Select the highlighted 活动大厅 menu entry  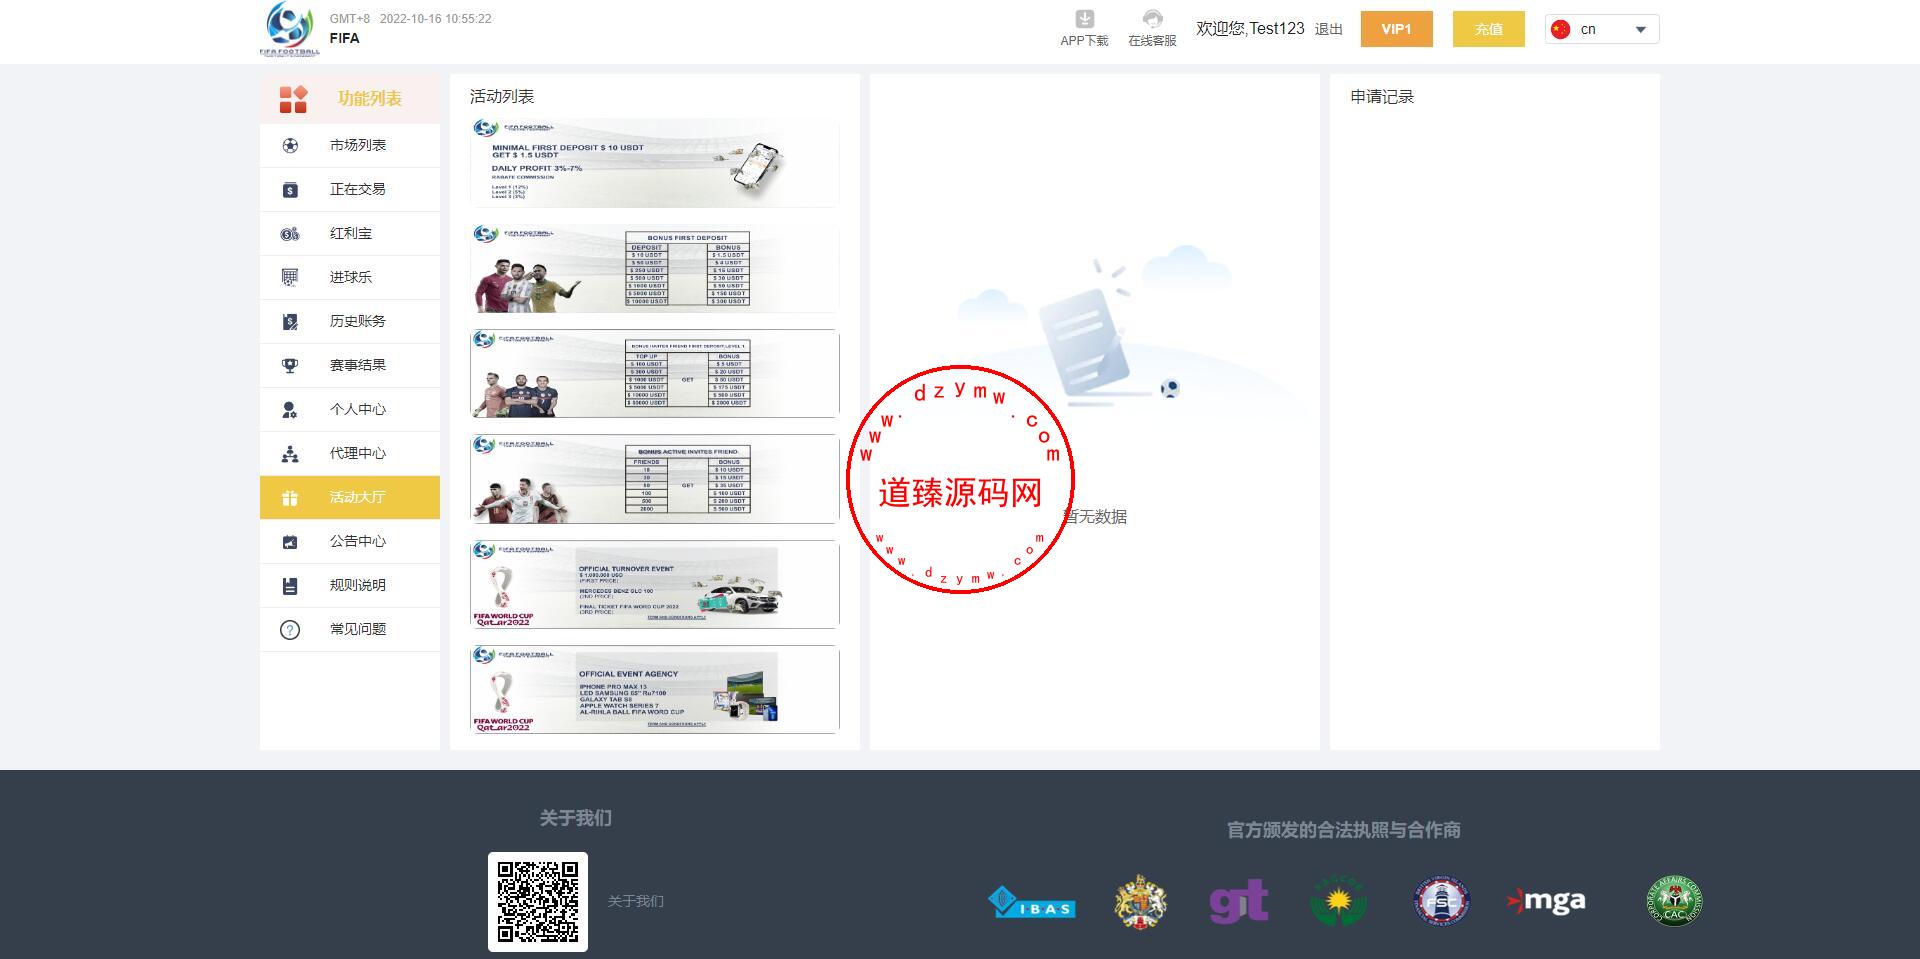pos(350,497)
